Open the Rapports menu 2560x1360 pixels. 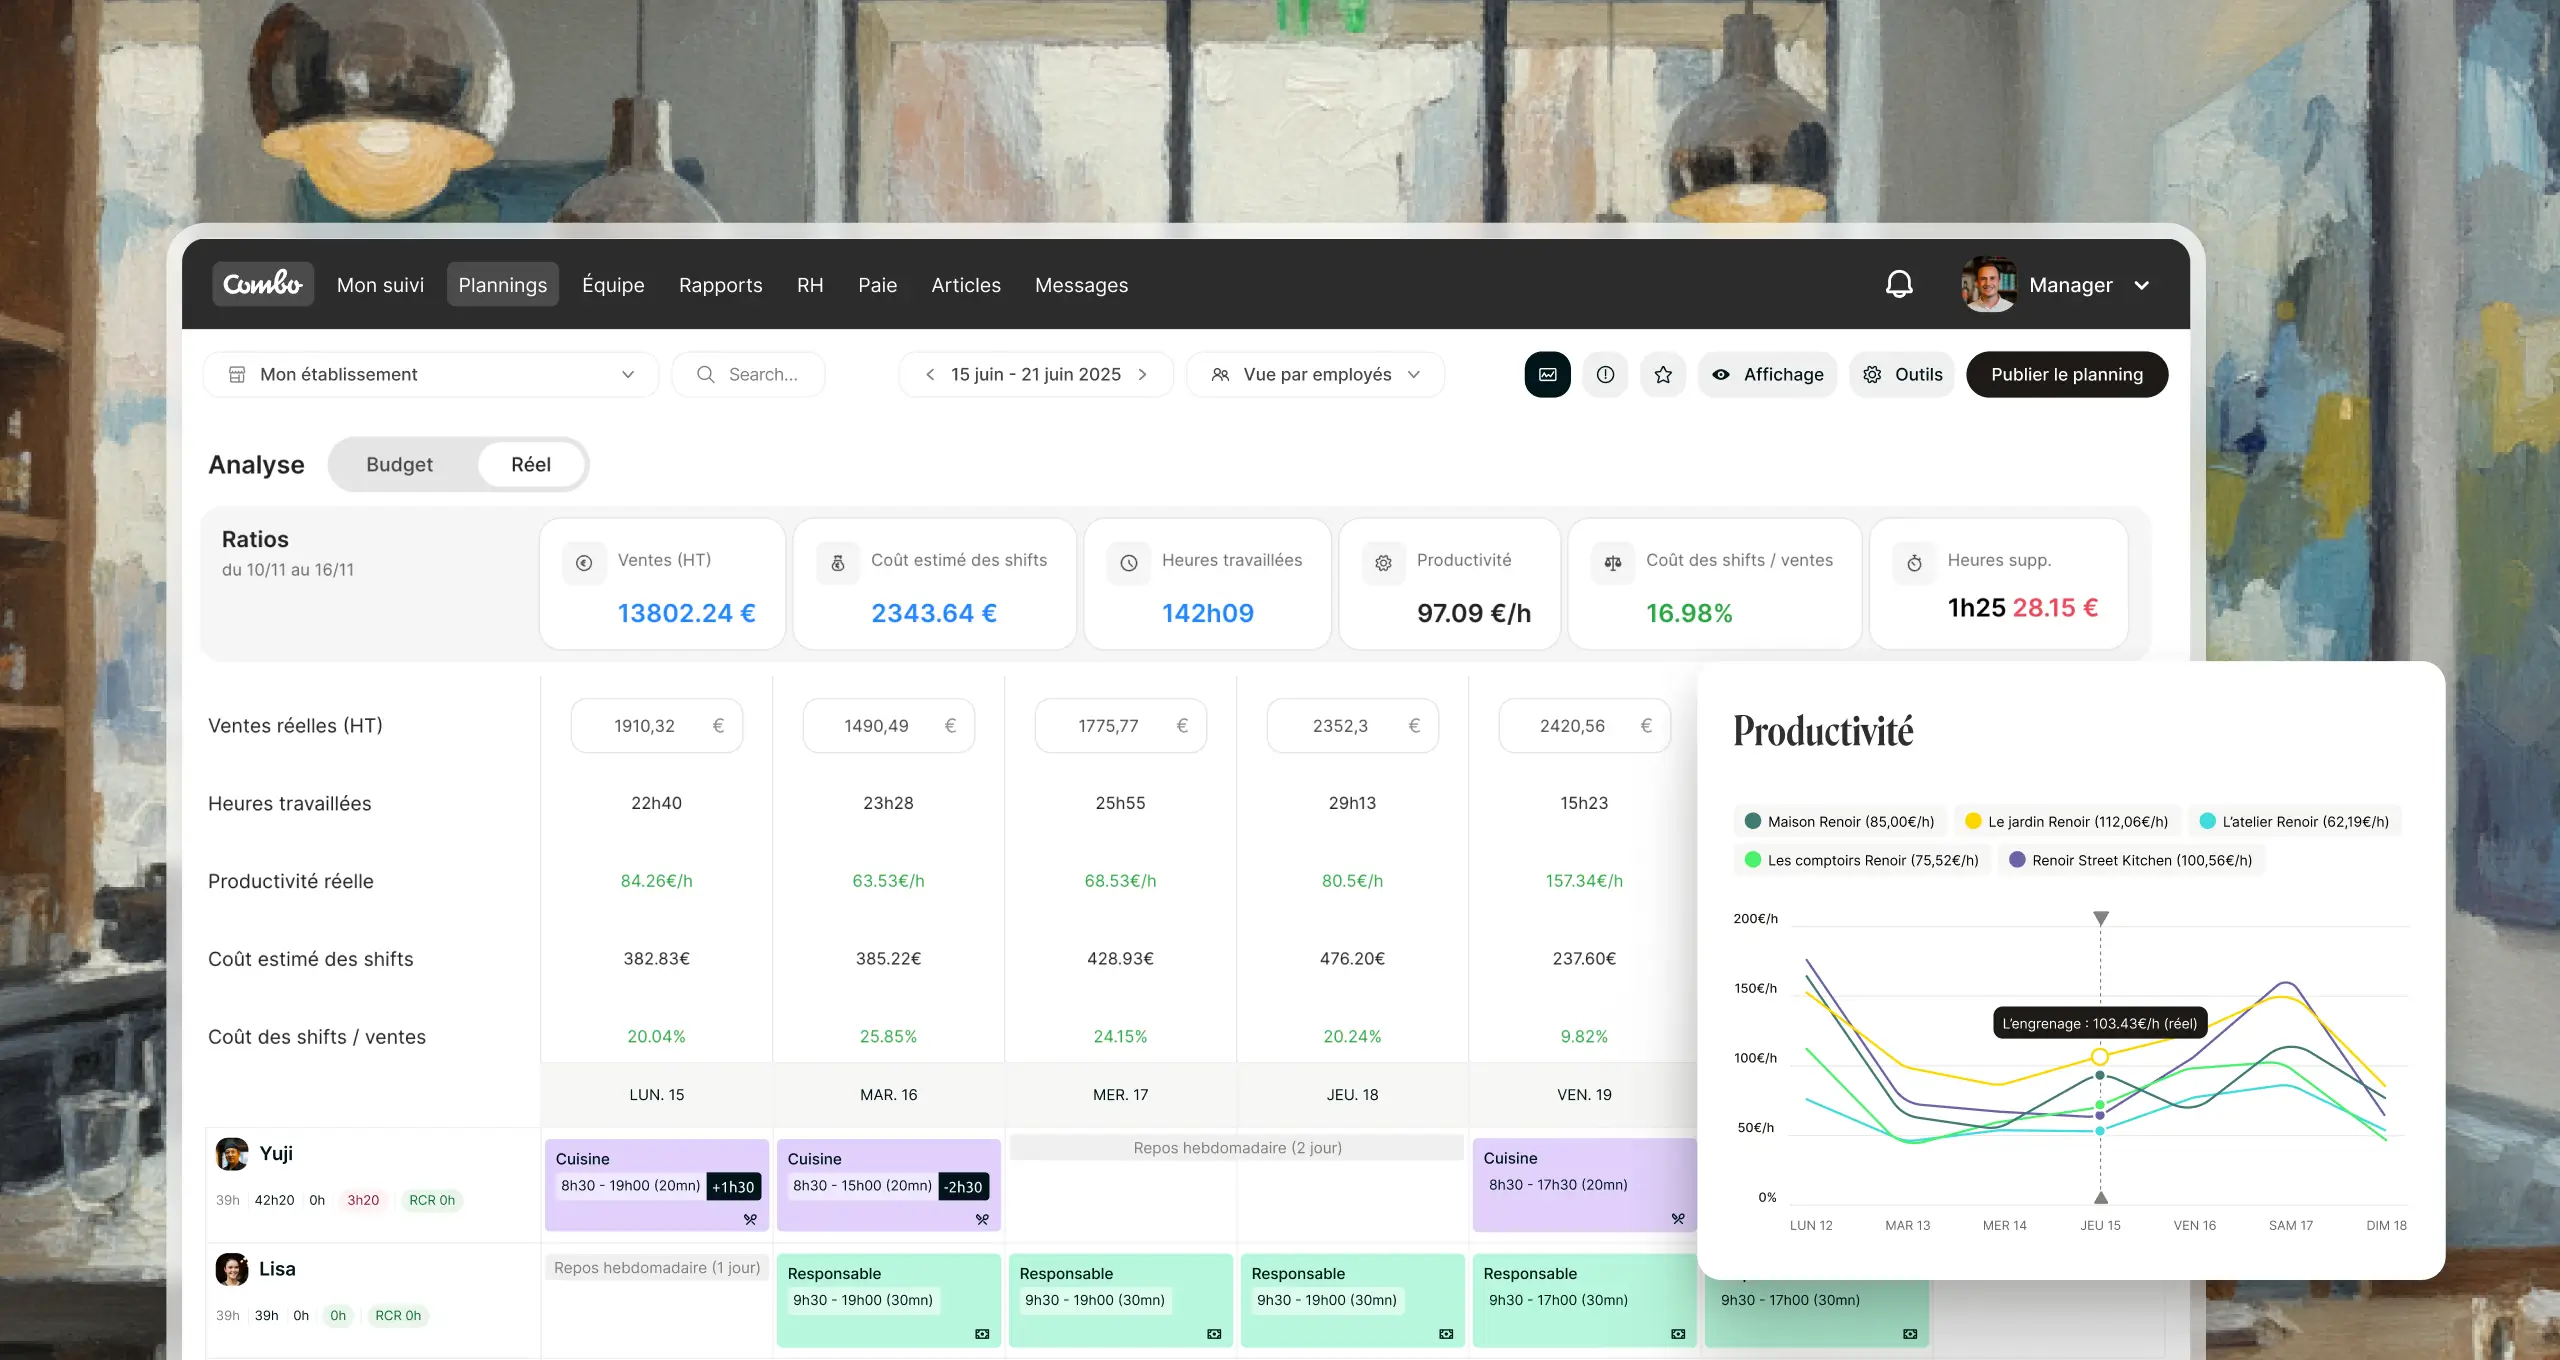[x=720, y=285]
